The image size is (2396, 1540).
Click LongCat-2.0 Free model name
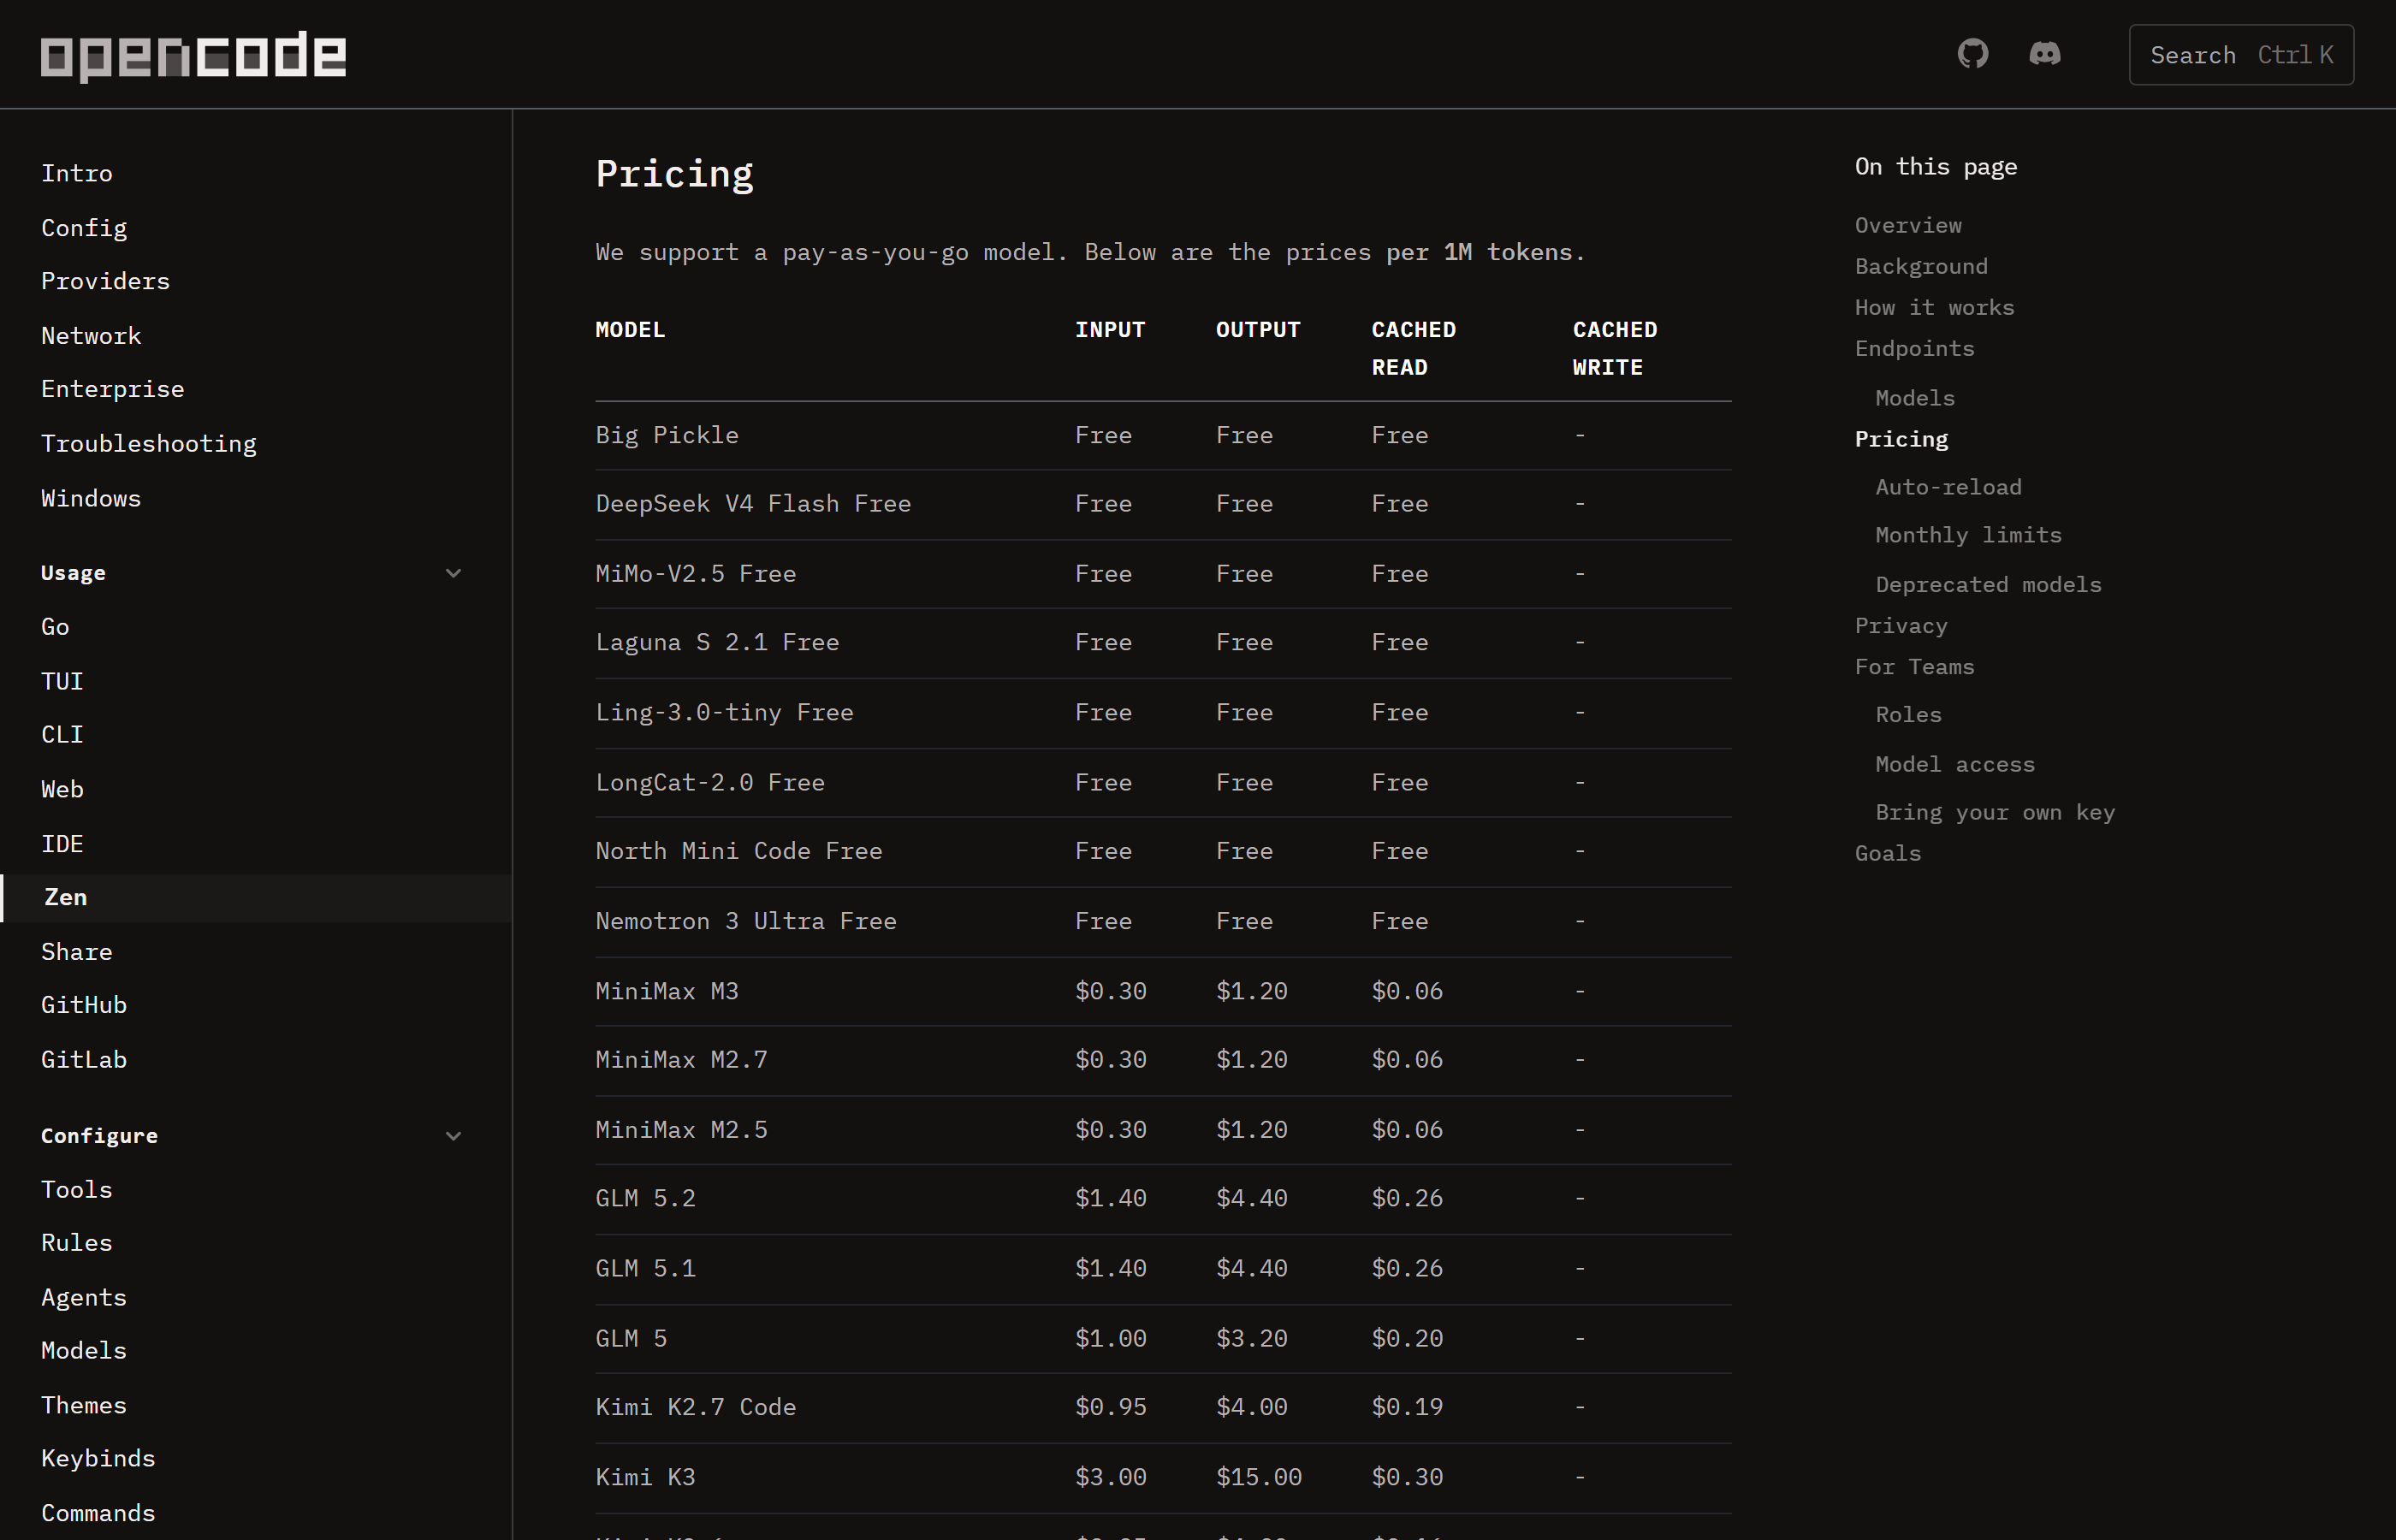pyautogui.click(x=710, y=782)
